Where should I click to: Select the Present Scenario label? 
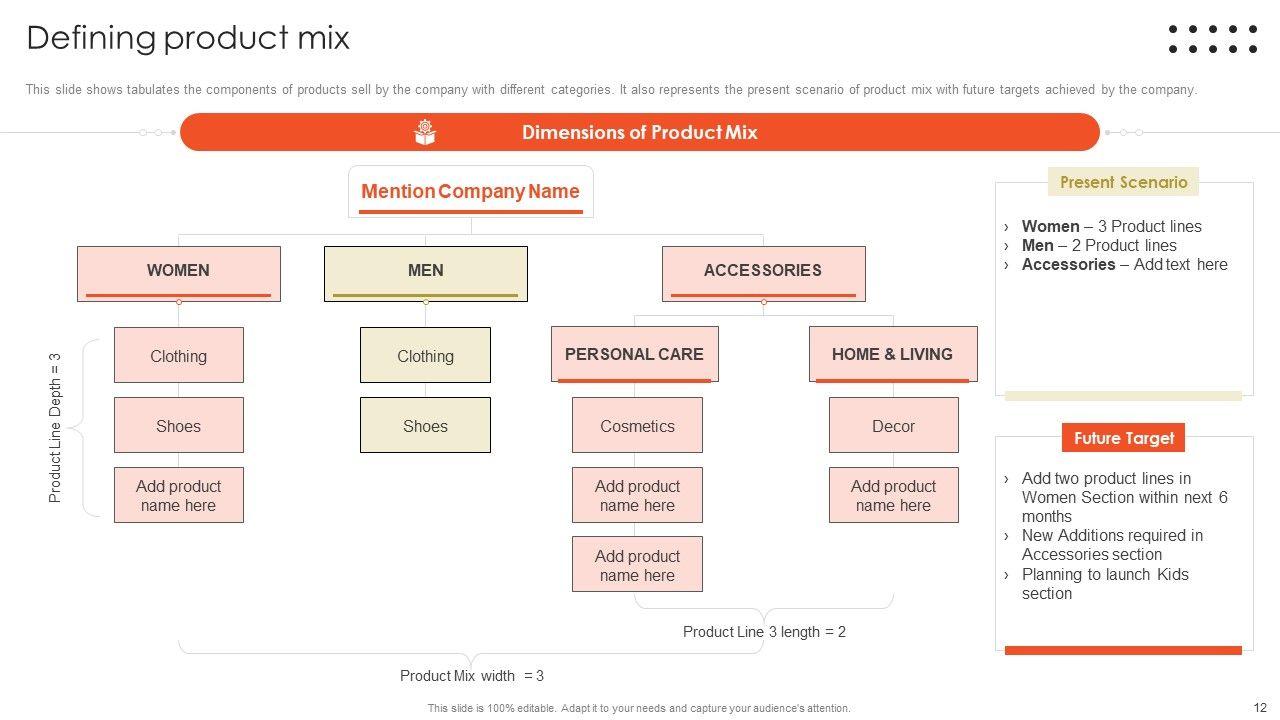pyautogui.click(x=1123, y=182)
